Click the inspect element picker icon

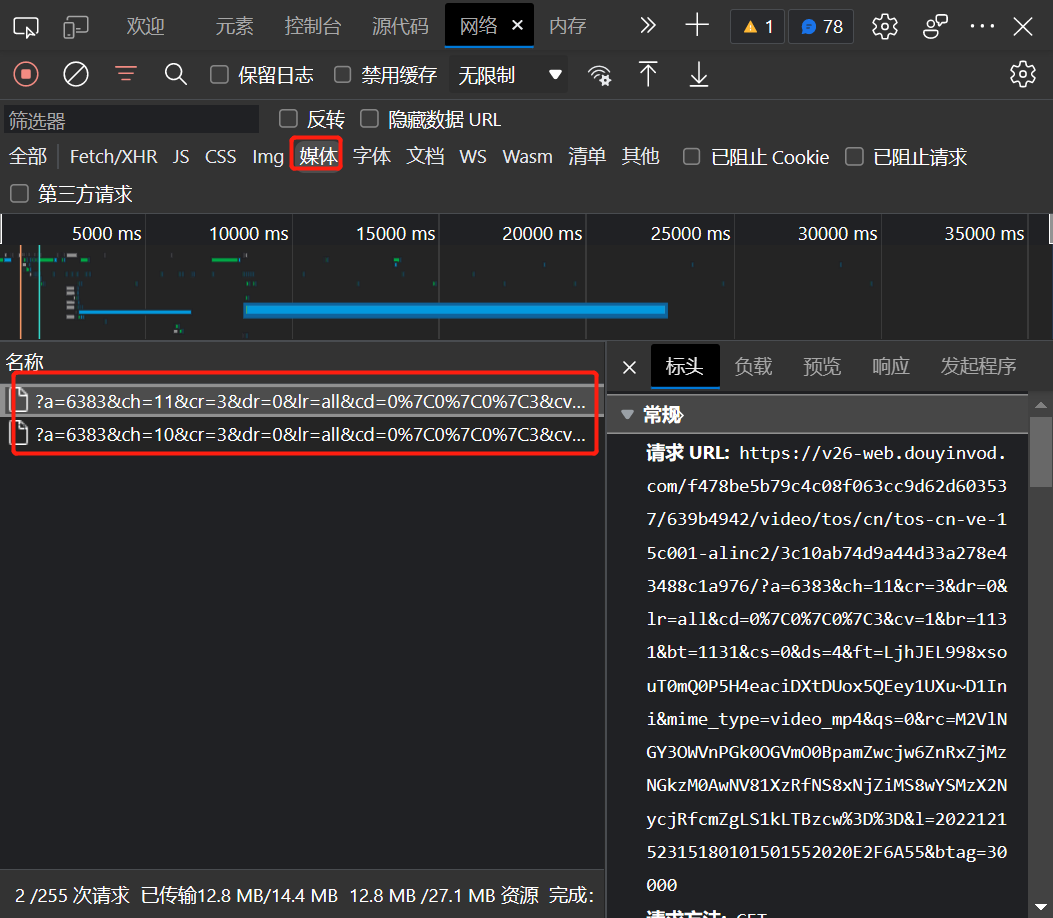click(27, 27)
